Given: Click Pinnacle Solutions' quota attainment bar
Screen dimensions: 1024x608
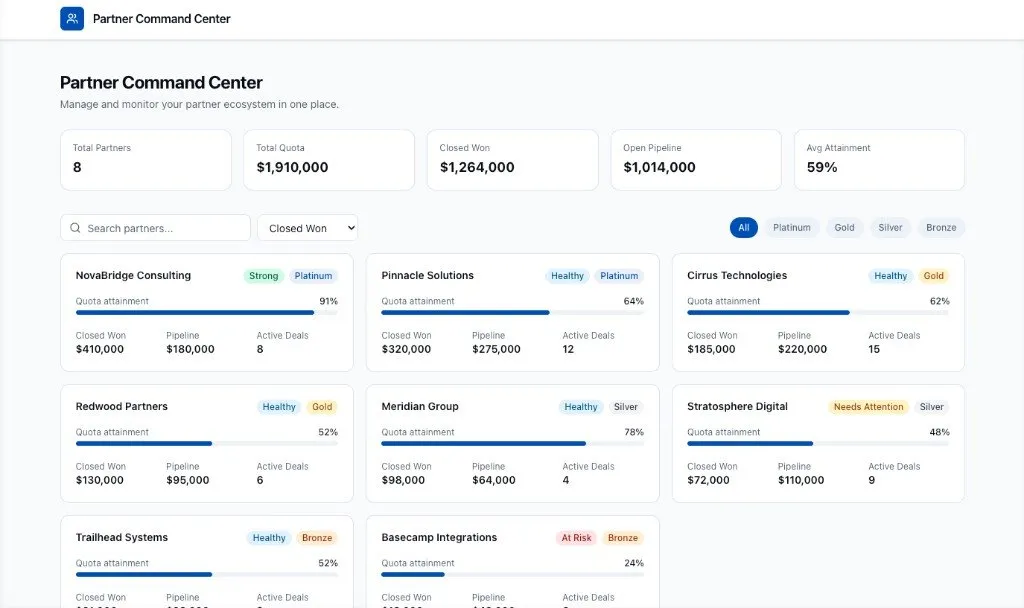Looking at the screenshot, I should [513, 313].
